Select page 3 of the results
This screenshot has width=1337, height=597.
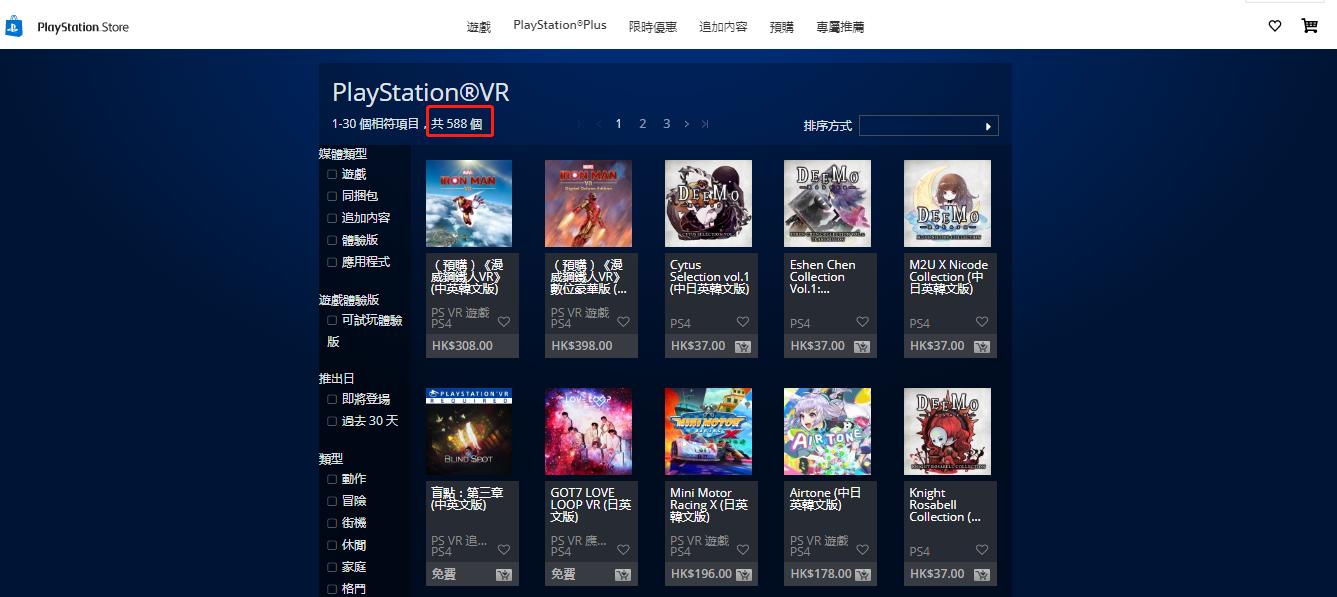click(666, 123)
